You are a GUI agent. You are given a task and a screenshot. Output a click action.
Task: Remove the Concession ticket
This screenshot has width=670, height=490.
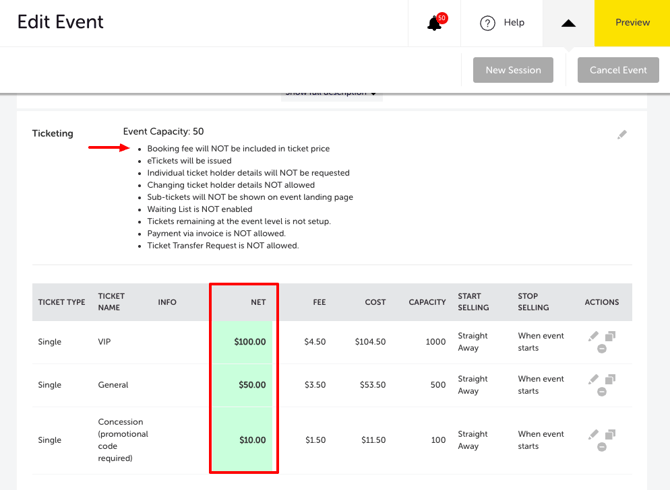click(602, 447)
